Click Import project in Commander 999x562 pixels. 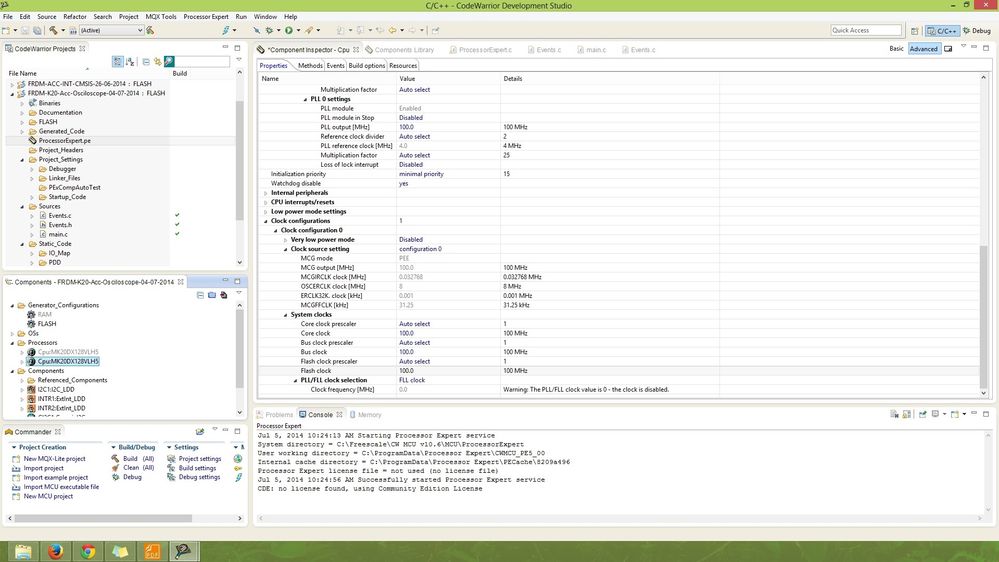[x=43, y=468]
